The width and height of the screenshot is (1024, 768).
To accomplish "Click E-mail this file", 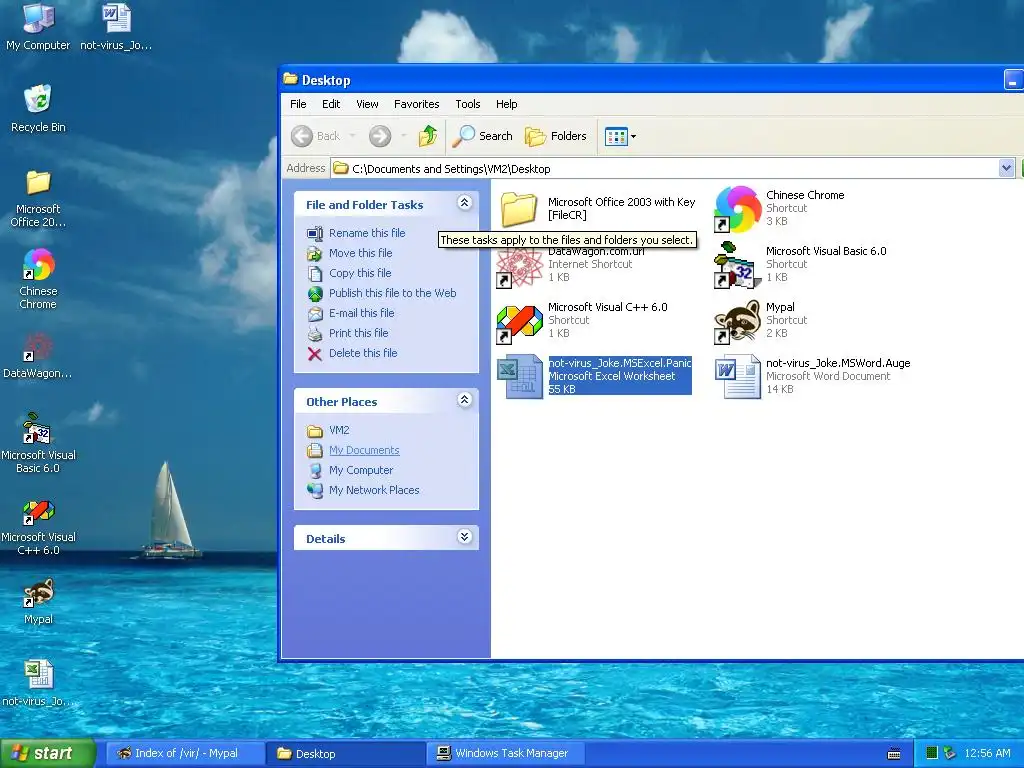I will pos(351,313).
